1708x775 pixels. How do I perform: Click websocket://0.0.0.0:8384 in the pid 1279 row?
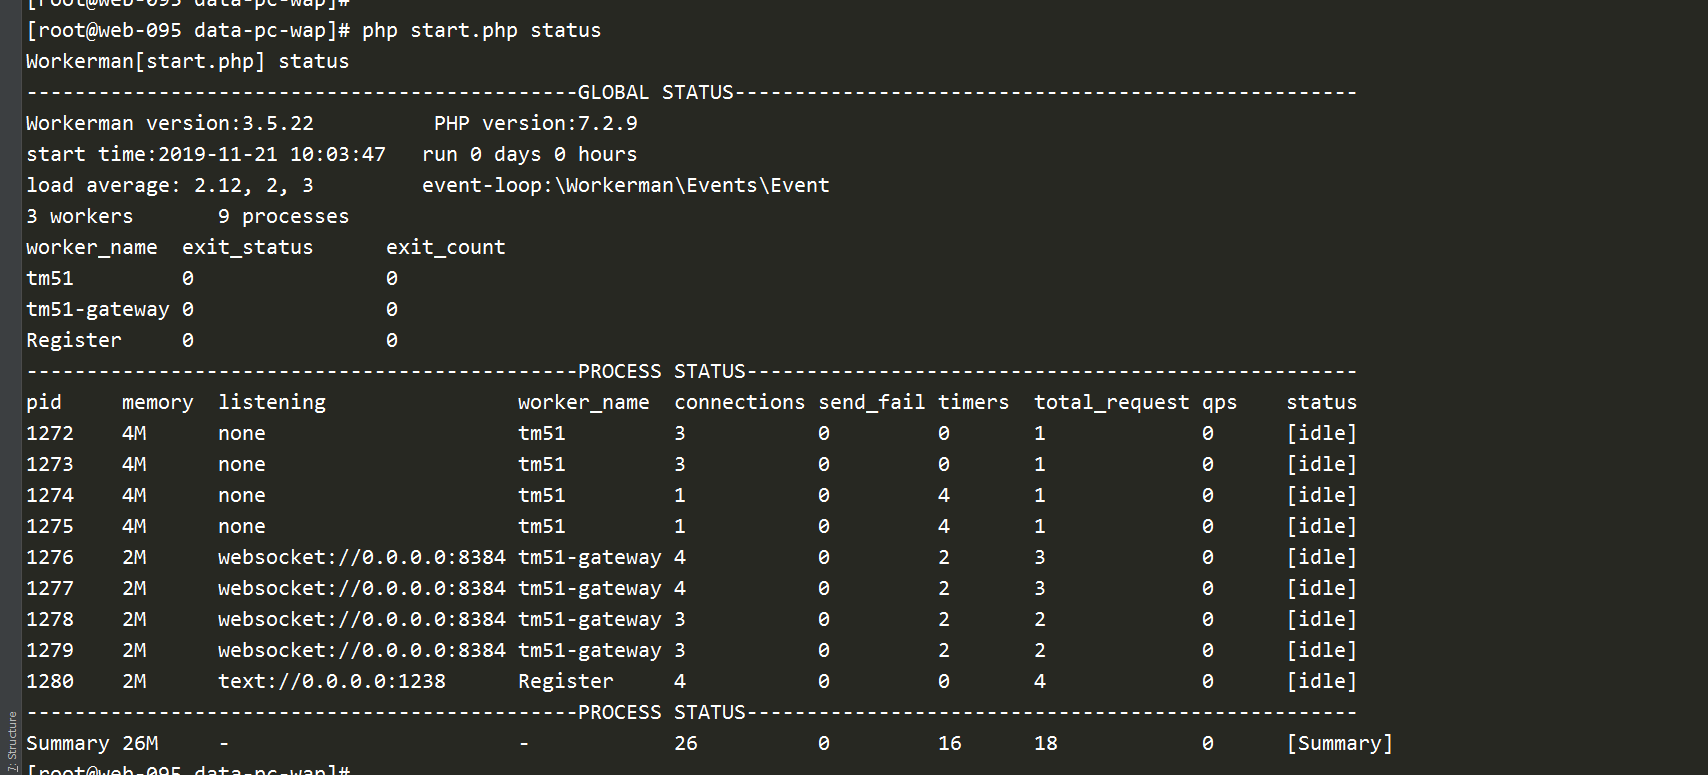click(361, 650)
